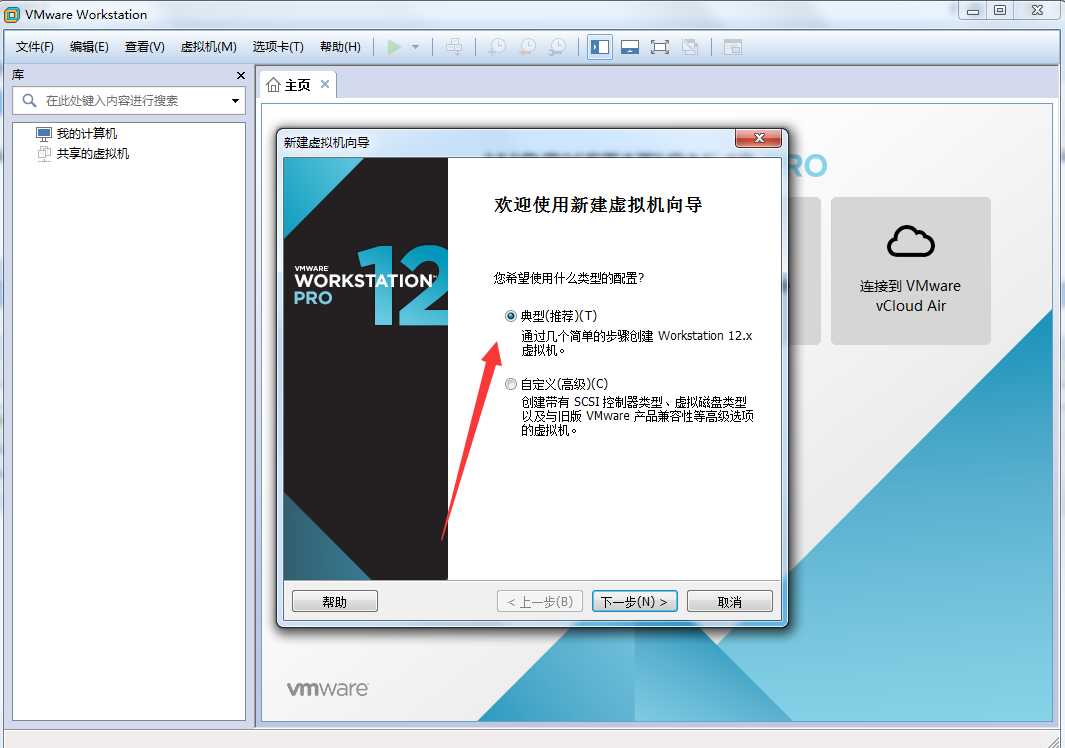Click the full screen mode icon

point(660,47)
